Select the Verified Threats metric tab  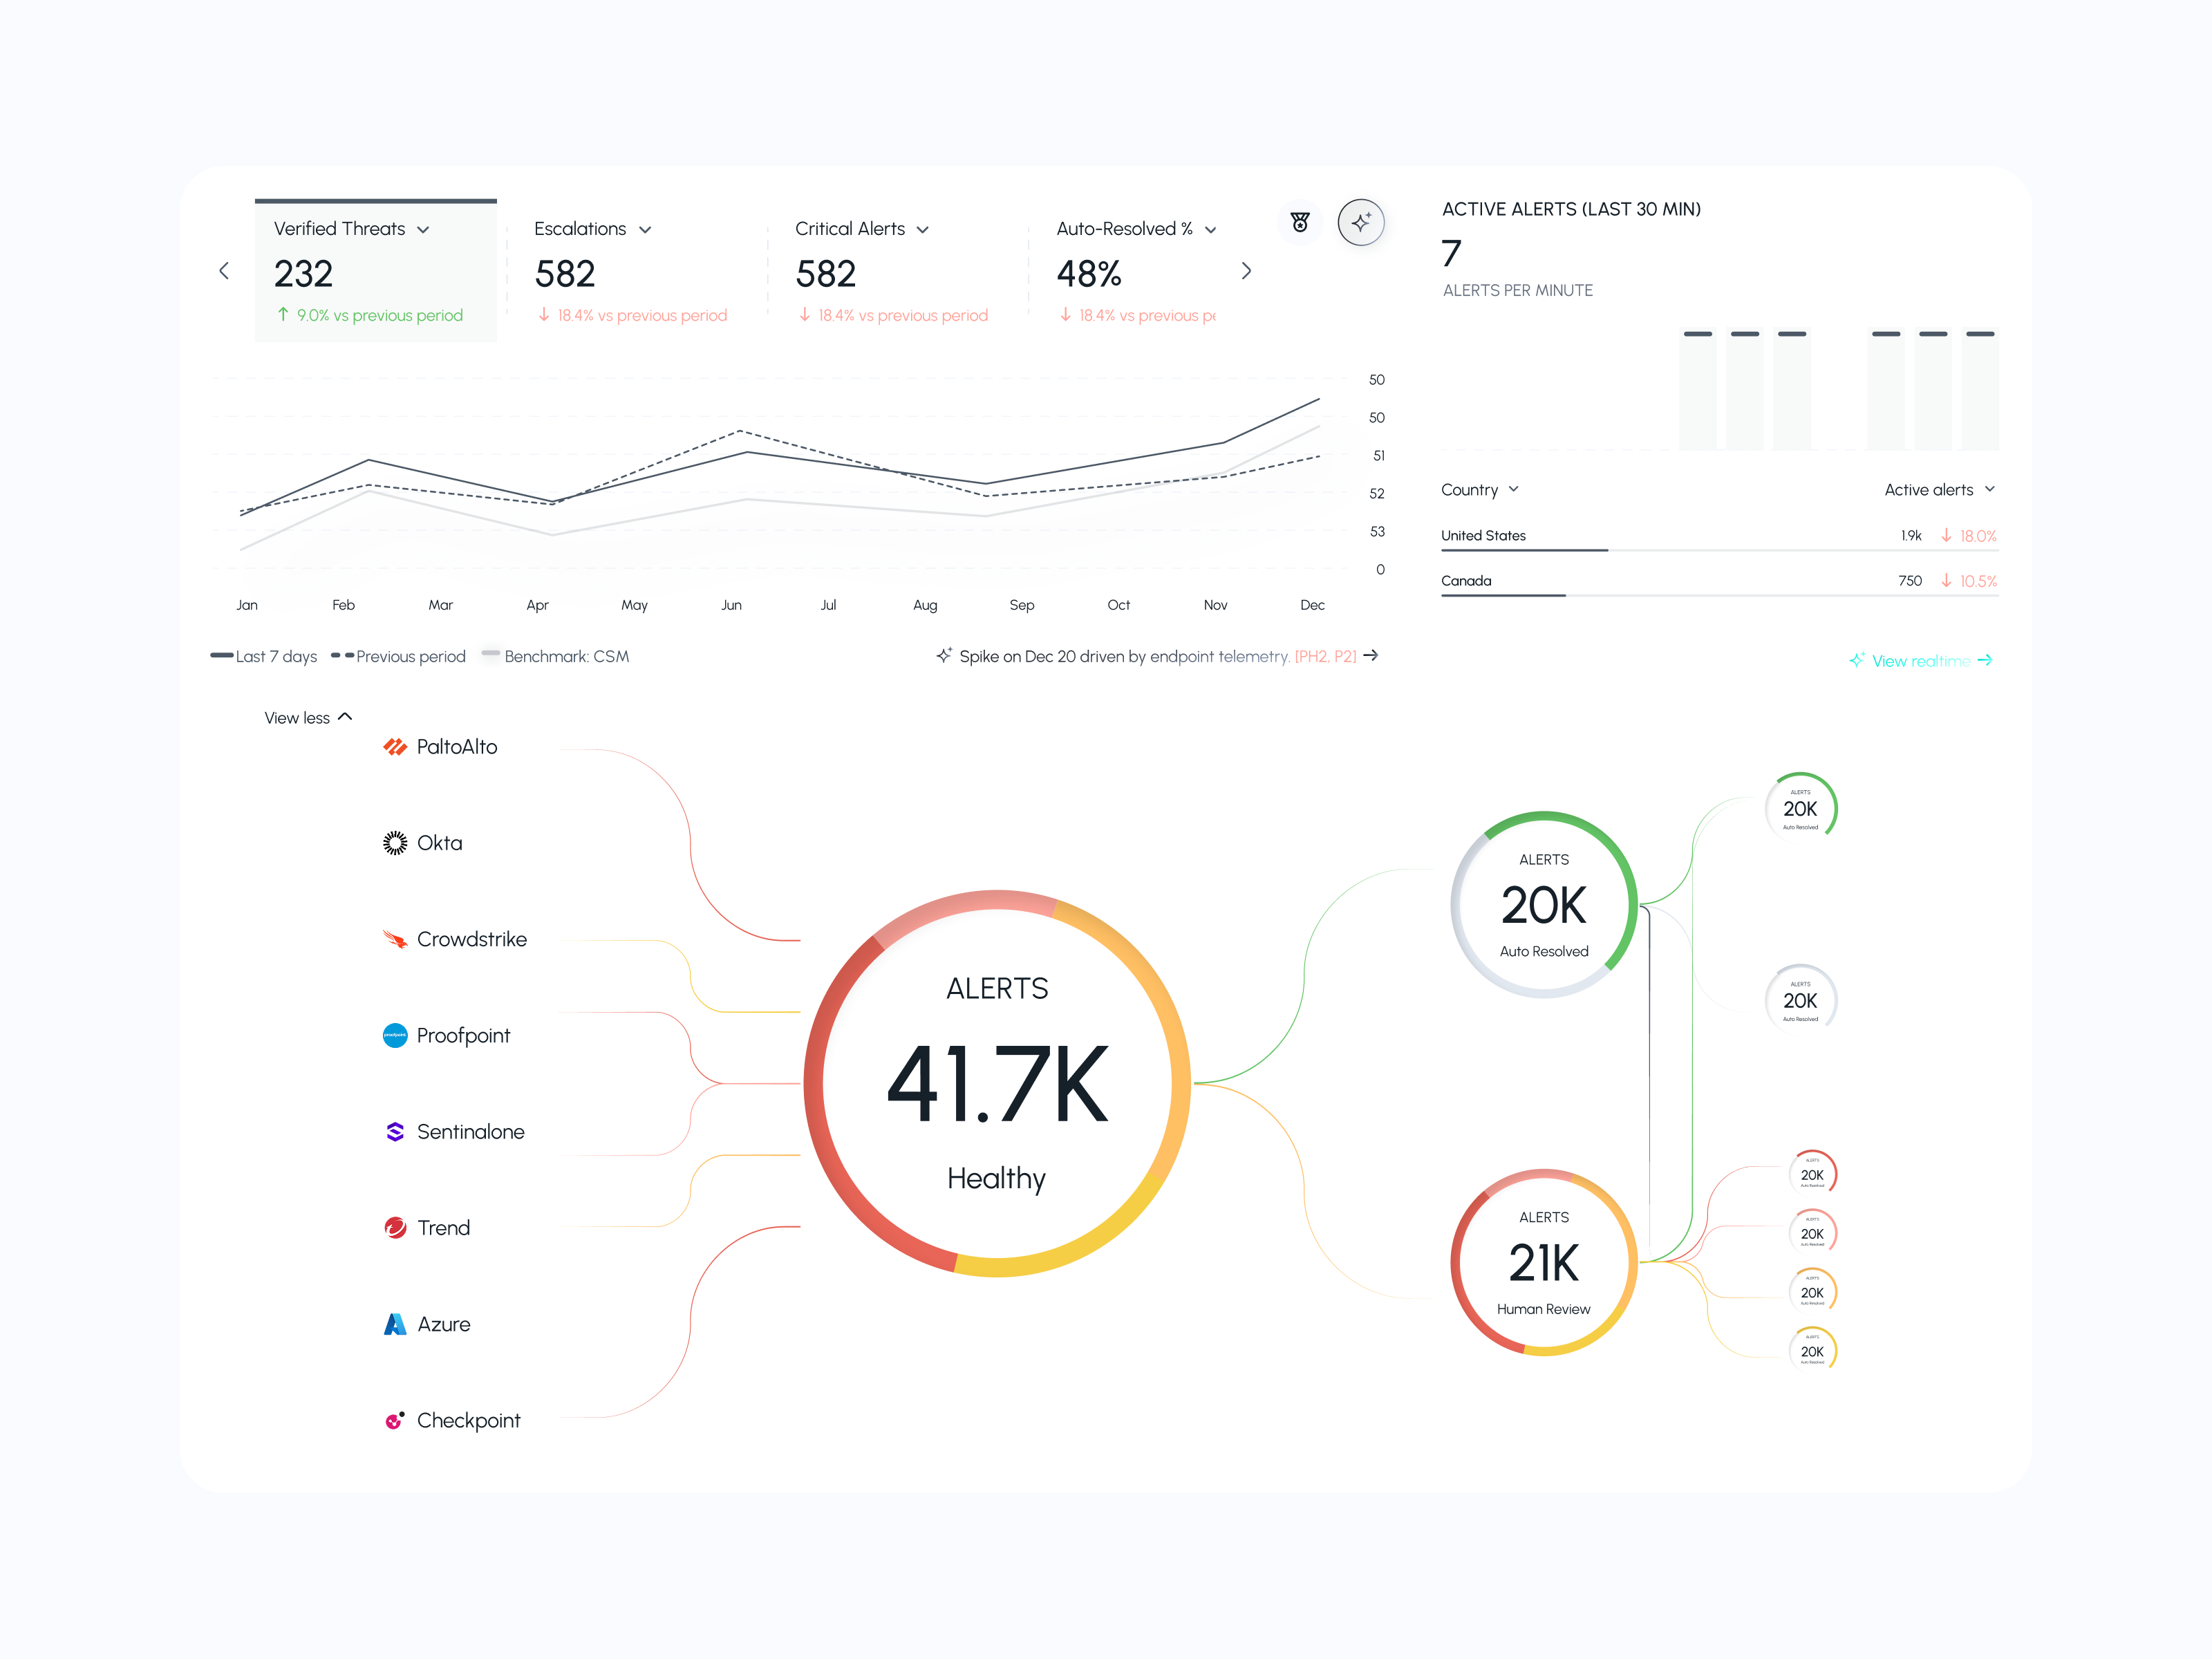(x=375, y=270)
